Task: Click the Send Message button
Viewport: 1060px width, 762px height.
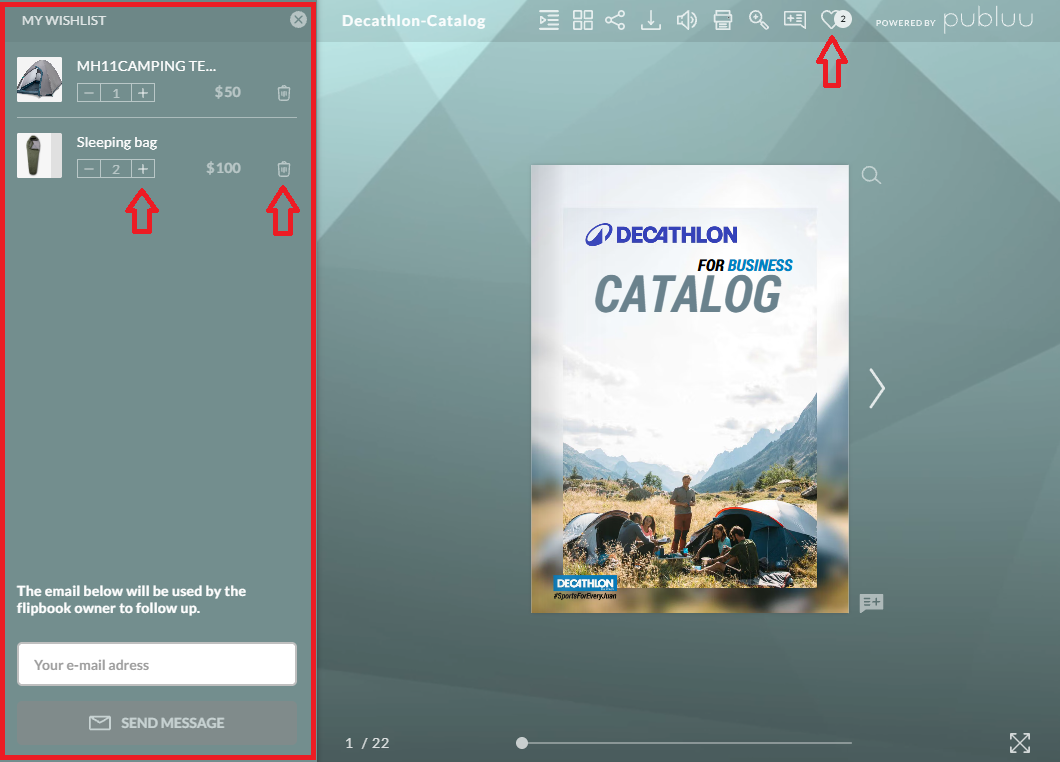Action: [x=157, y=723]
